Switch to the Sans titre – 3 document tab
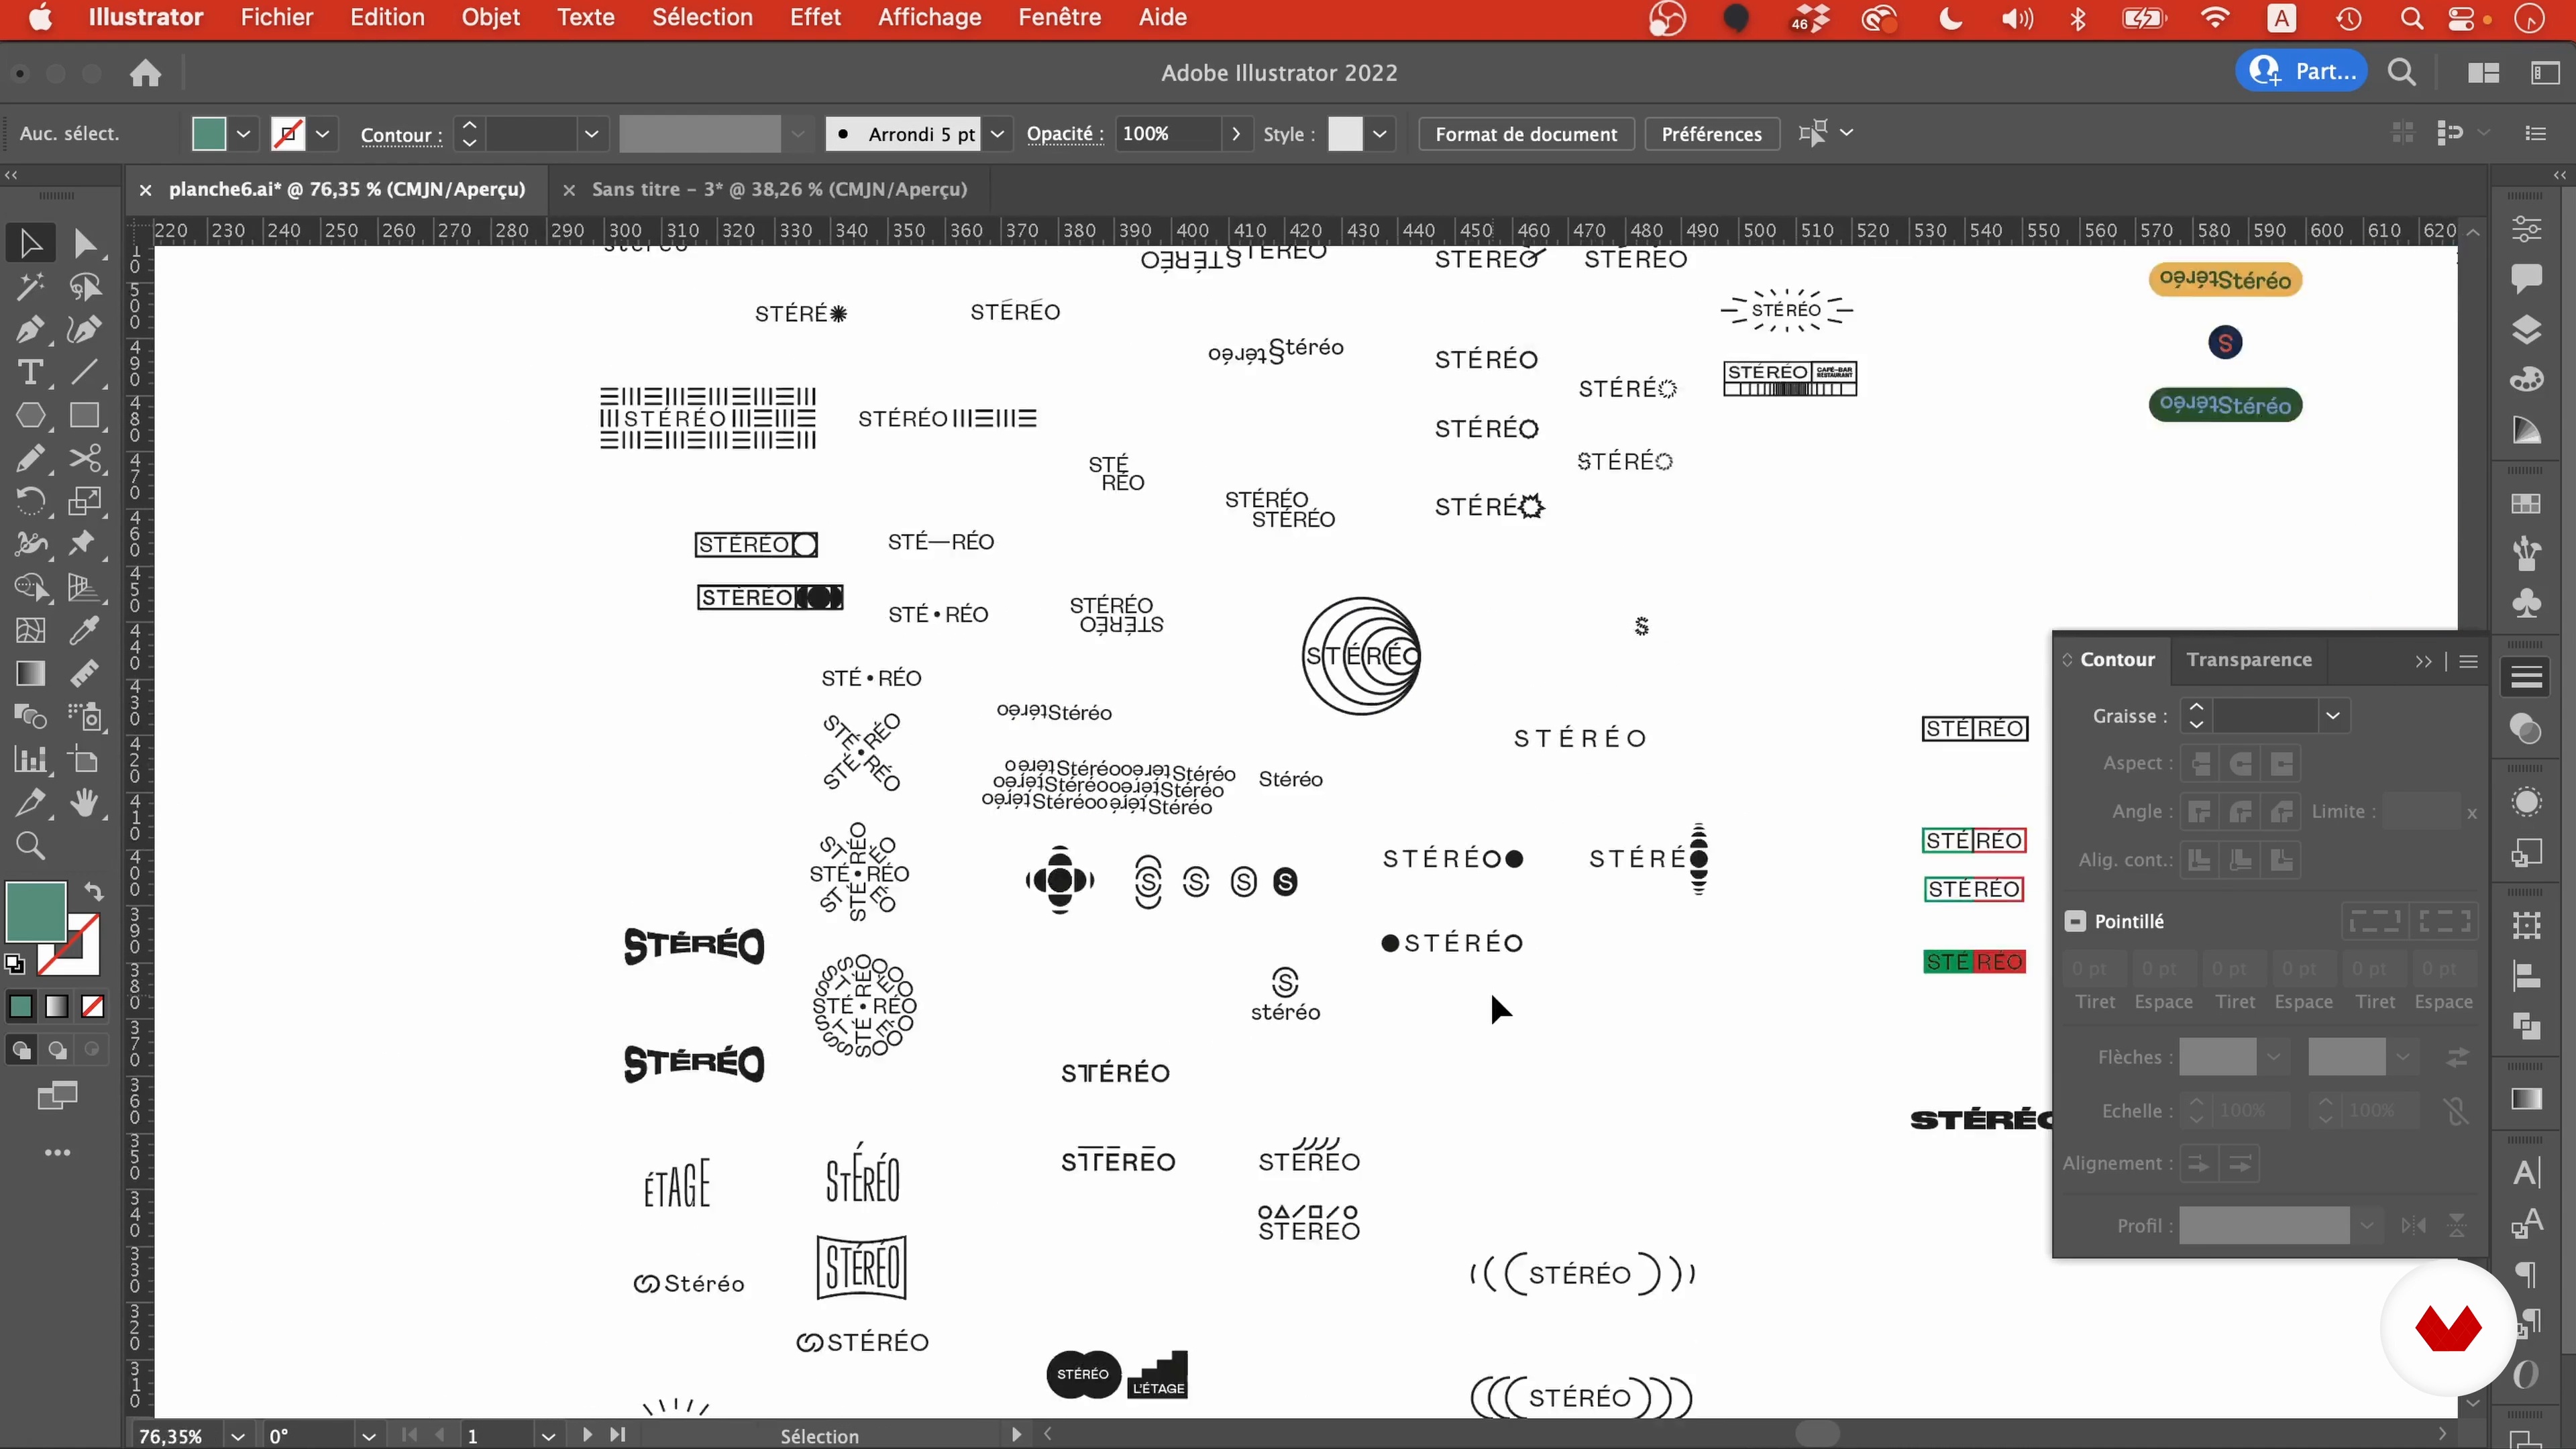 779,189
